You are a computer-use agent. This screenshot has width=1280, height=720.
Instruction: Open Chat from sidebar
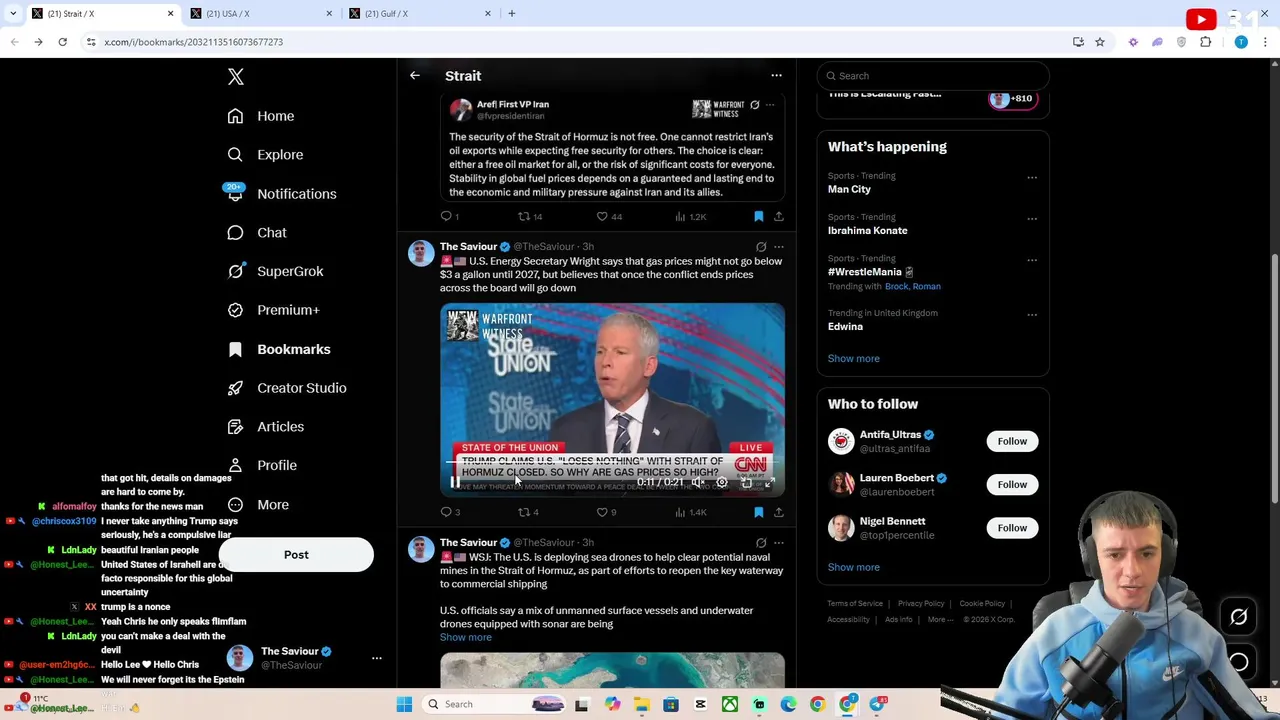(257, 233)
